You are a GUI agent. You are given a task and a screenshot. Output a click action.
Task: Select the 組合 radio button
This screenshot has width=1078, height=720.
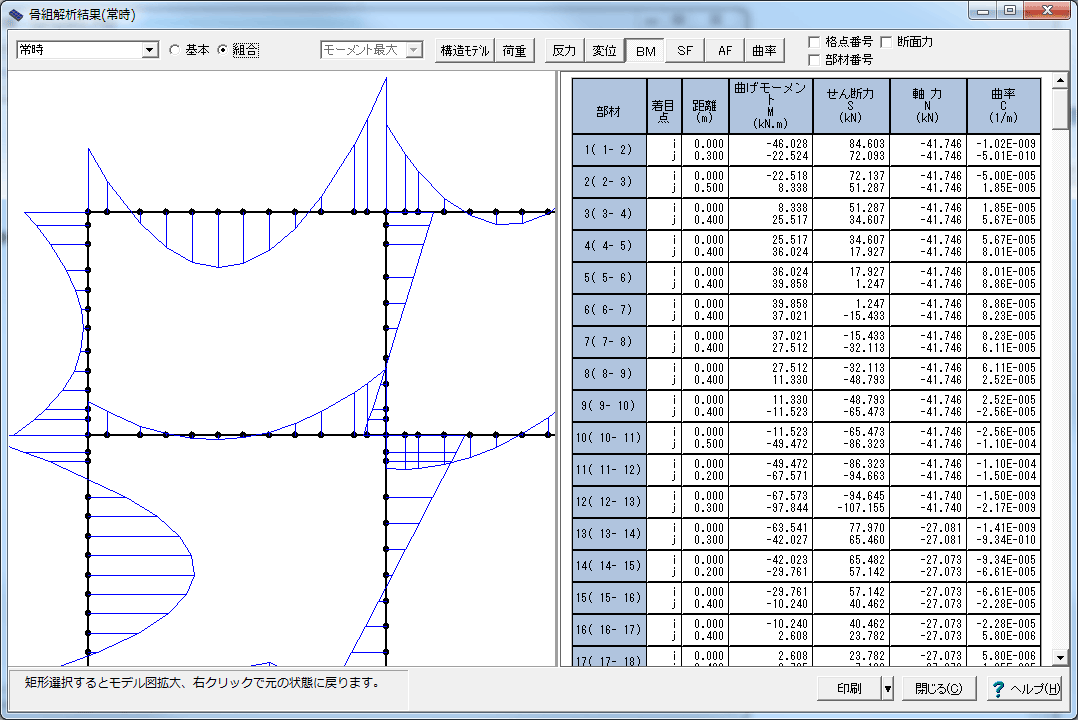click(222, 50)
